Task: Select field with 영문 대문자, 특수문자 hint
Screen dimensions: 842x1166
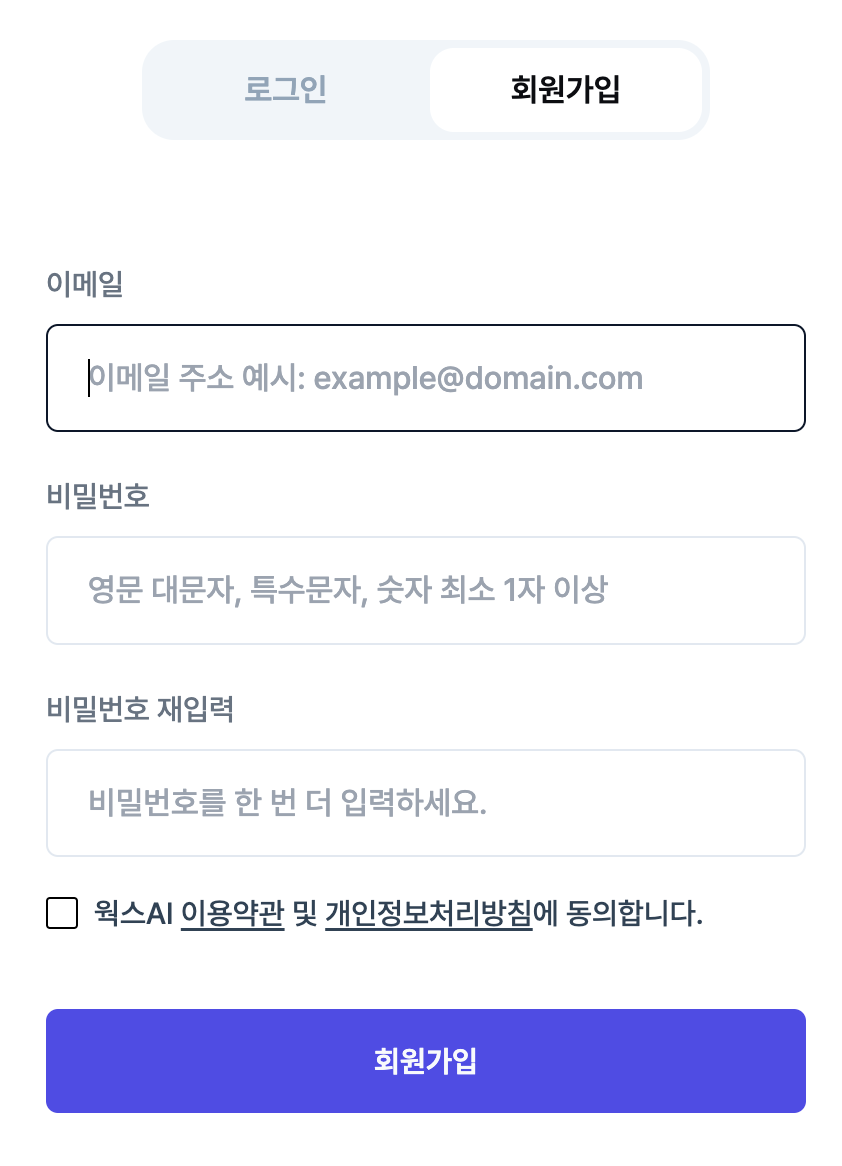Action: pyautogui.click(x=425, y=590)
